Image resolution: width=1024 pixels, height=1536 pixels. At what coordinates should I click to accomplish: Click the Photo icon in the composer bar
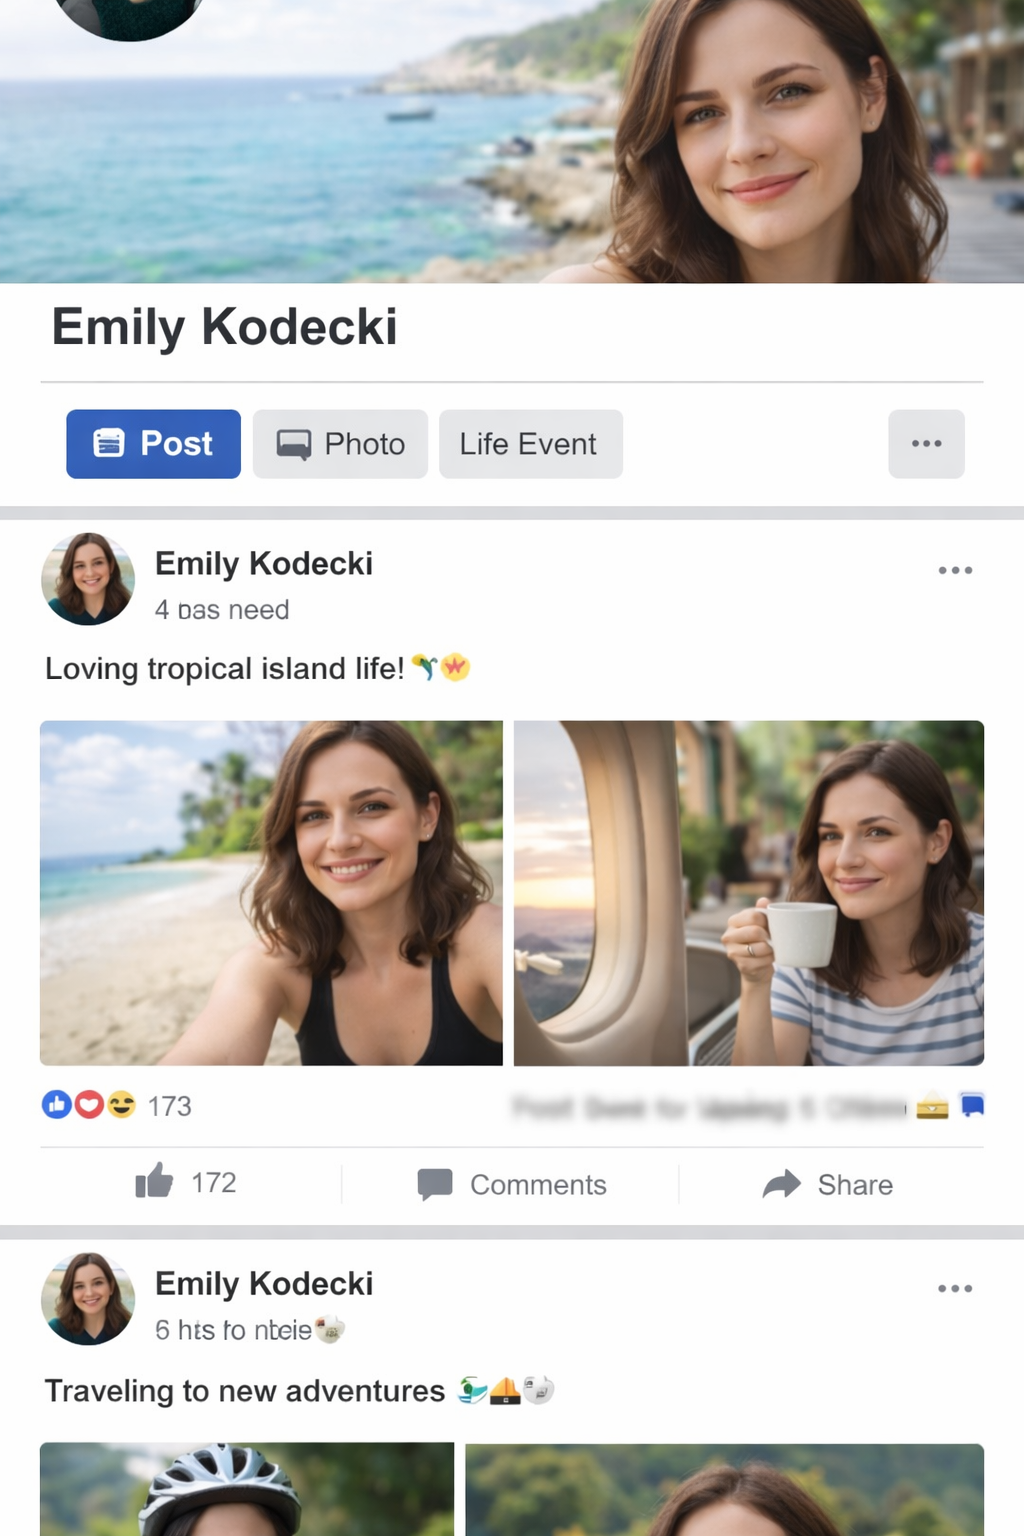point(293,444)
